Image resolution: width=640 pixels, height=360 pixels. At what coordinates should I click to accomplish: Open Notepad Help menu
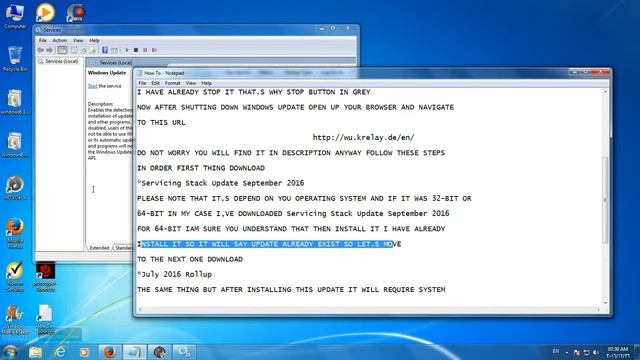point(207,83)
